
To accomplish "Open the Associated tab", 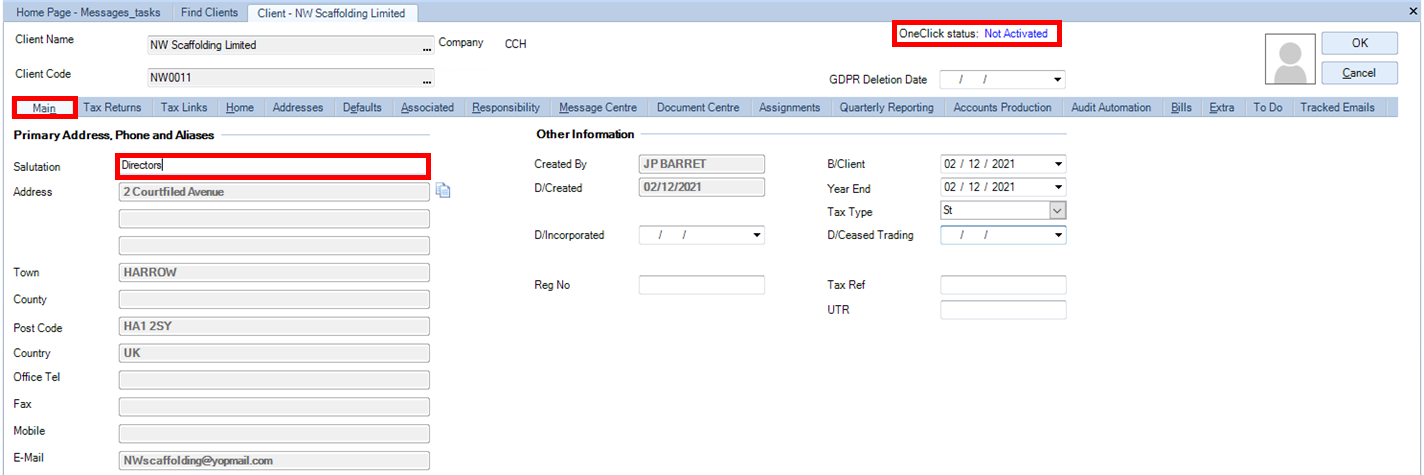I will tap(427, 107).
